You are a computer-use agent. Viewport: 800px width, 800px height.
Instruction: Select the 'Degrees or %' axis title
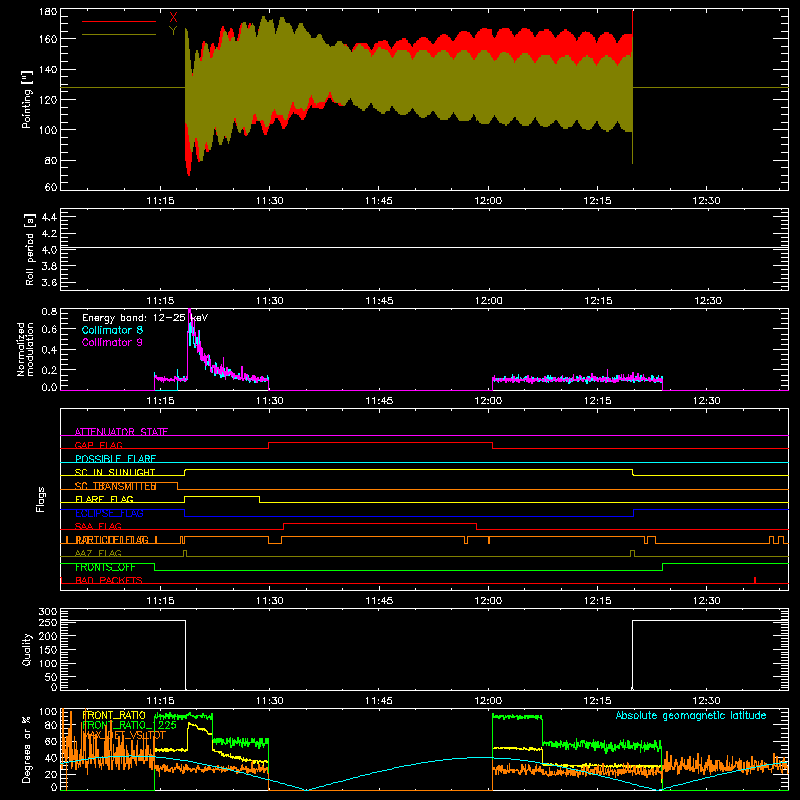(x=27, y=749)
